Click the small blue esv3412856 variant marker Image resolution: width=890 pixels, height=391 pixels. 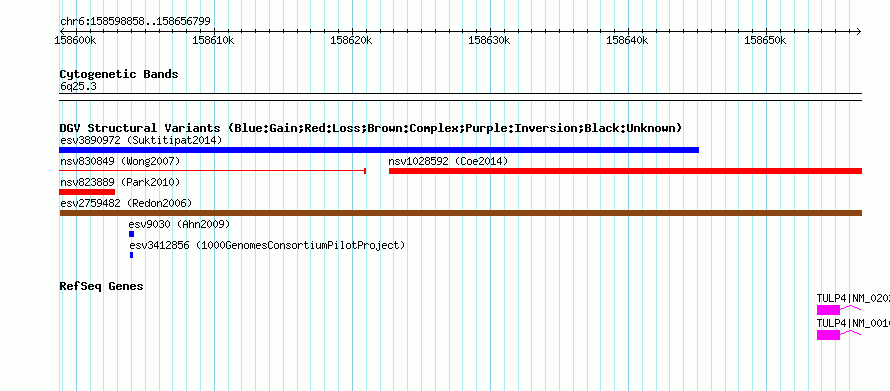132,255
